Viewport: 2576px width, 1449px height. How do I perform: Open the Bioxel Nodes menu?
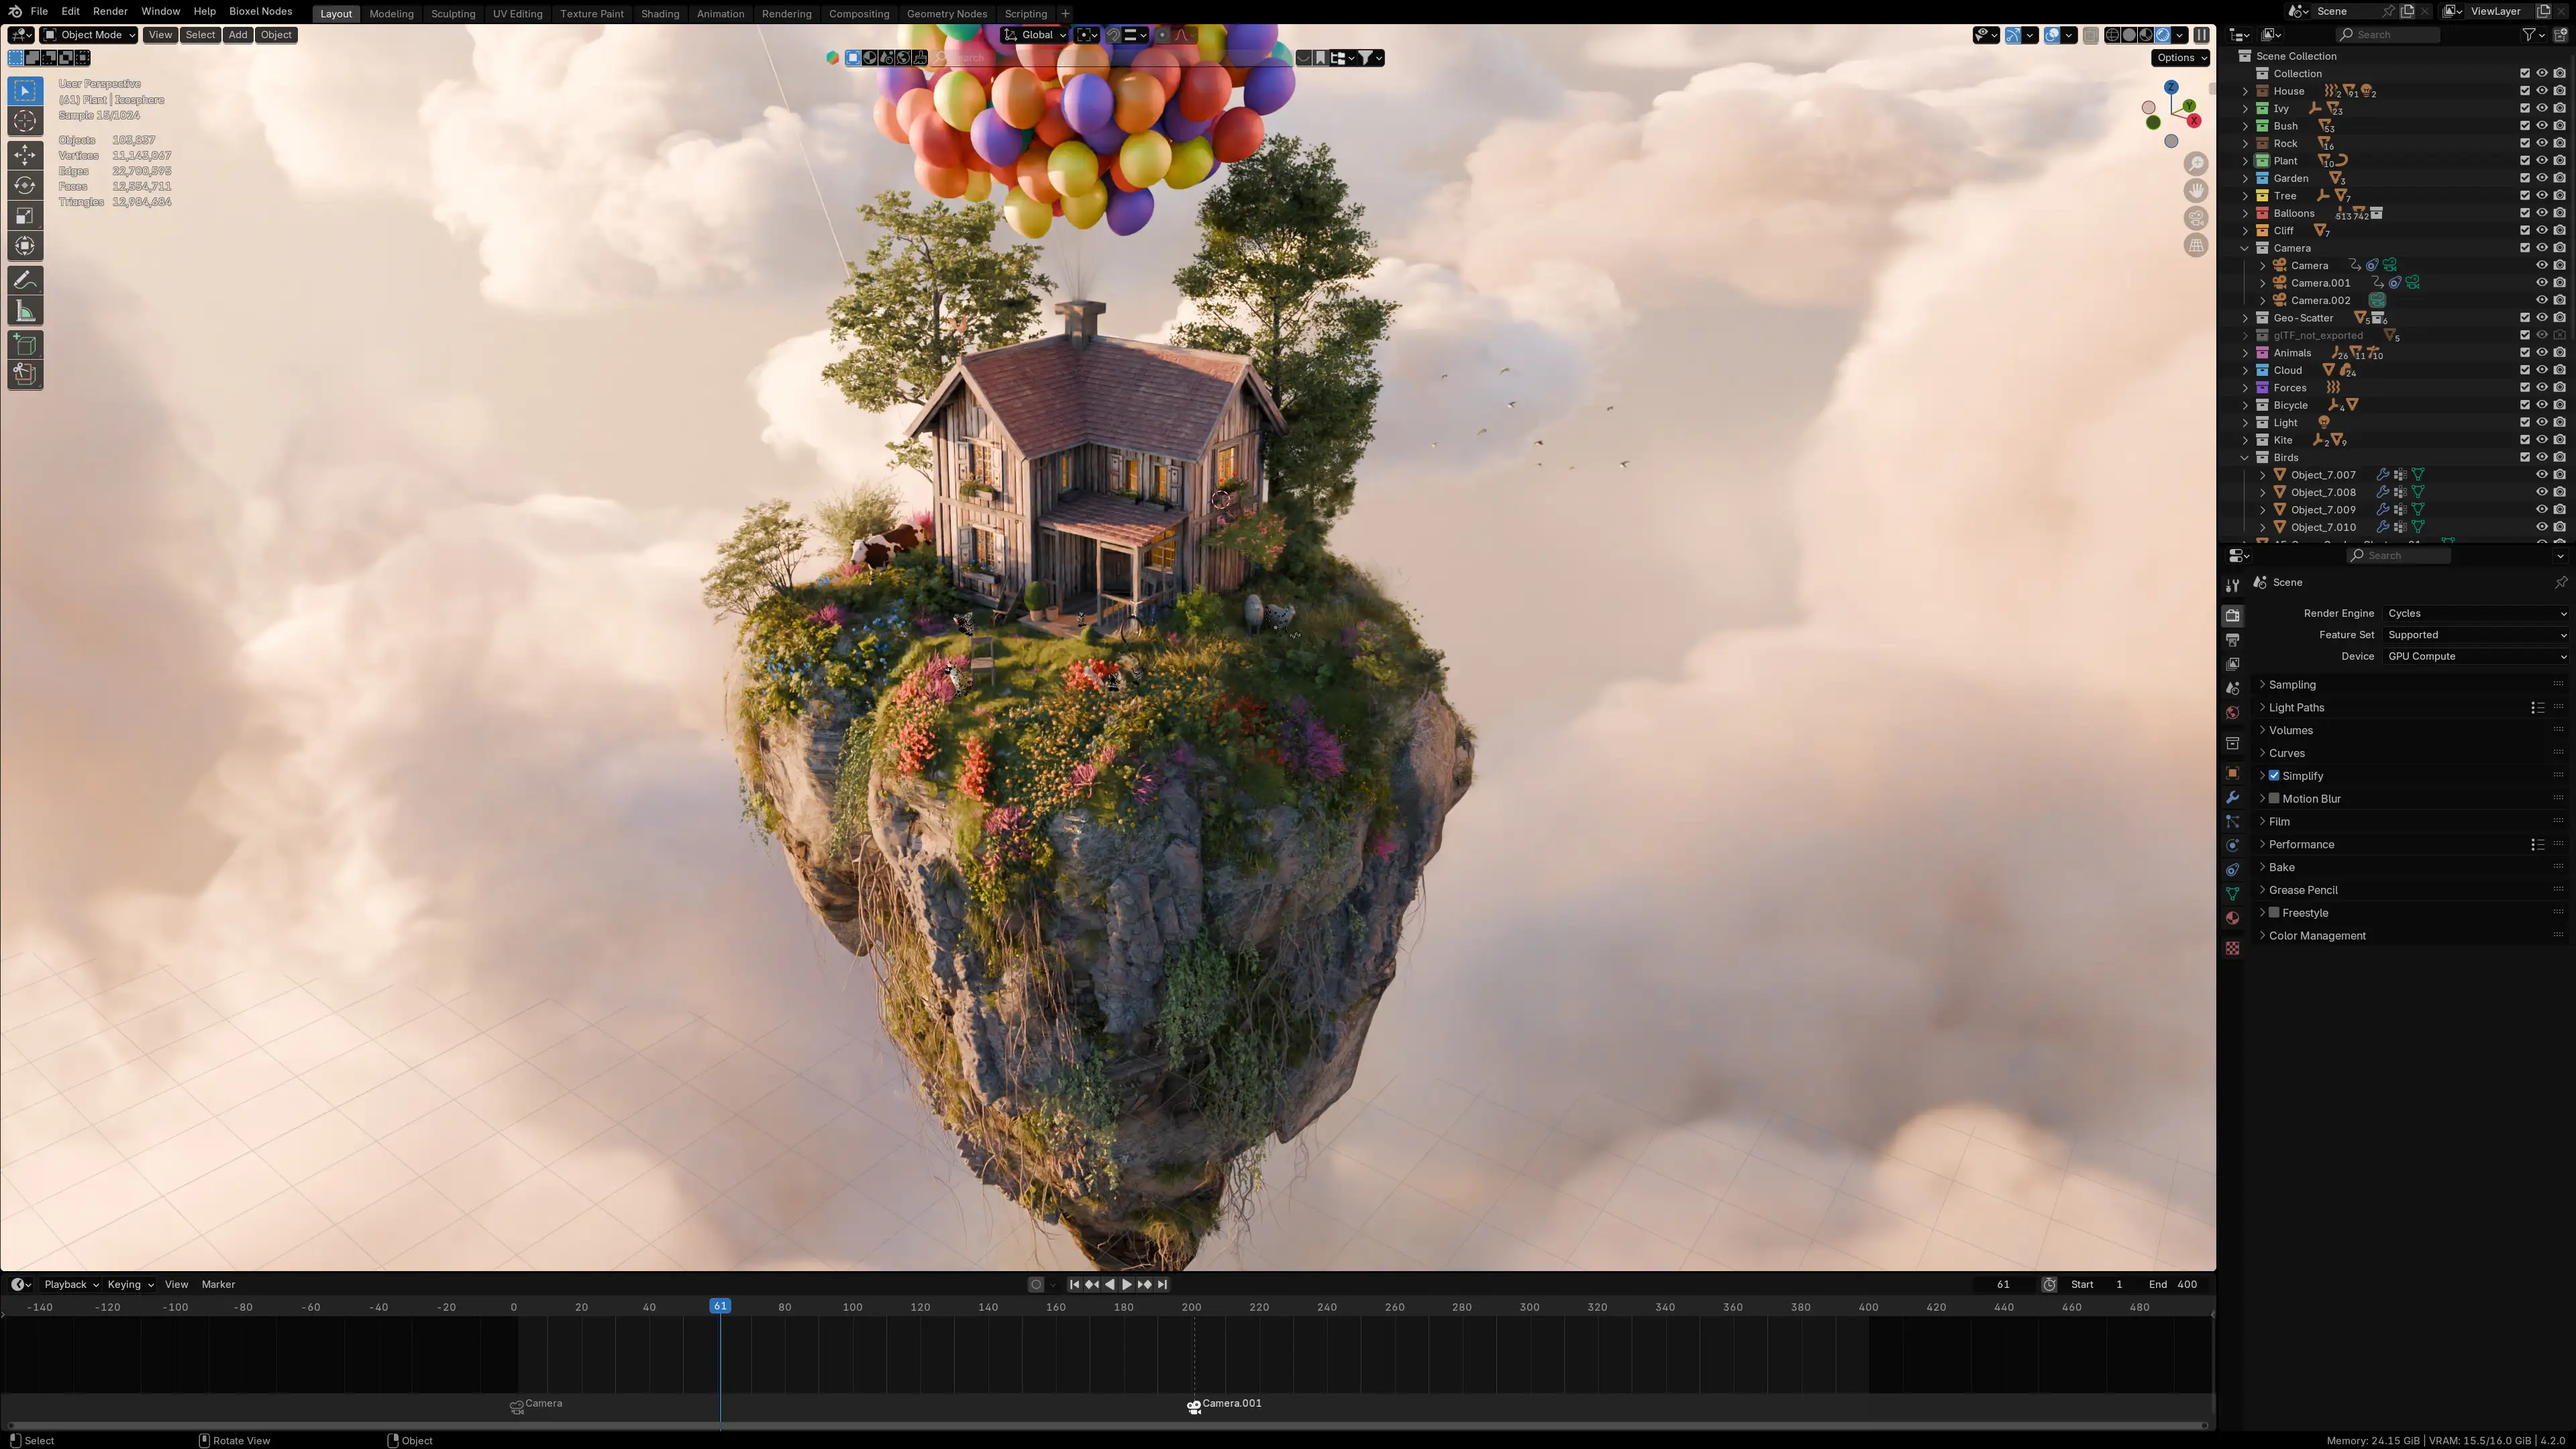point(260,11)
